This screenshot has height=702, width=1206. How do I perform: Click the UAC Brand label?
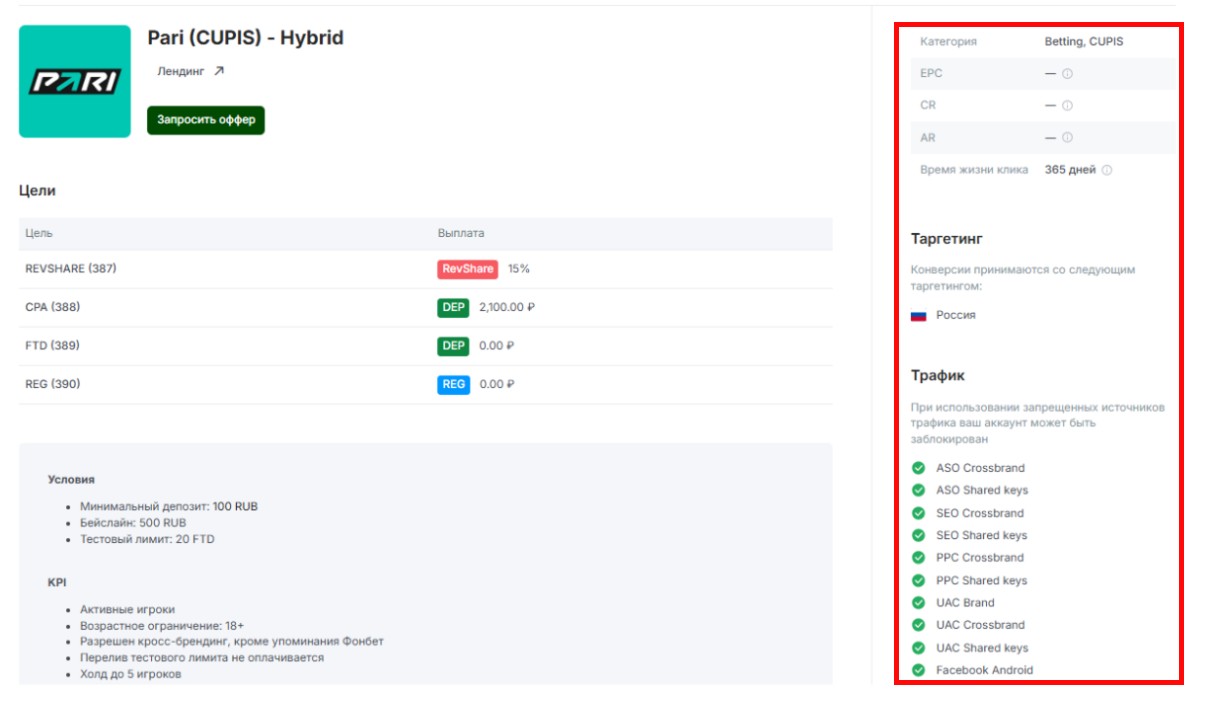pos(965,603)
